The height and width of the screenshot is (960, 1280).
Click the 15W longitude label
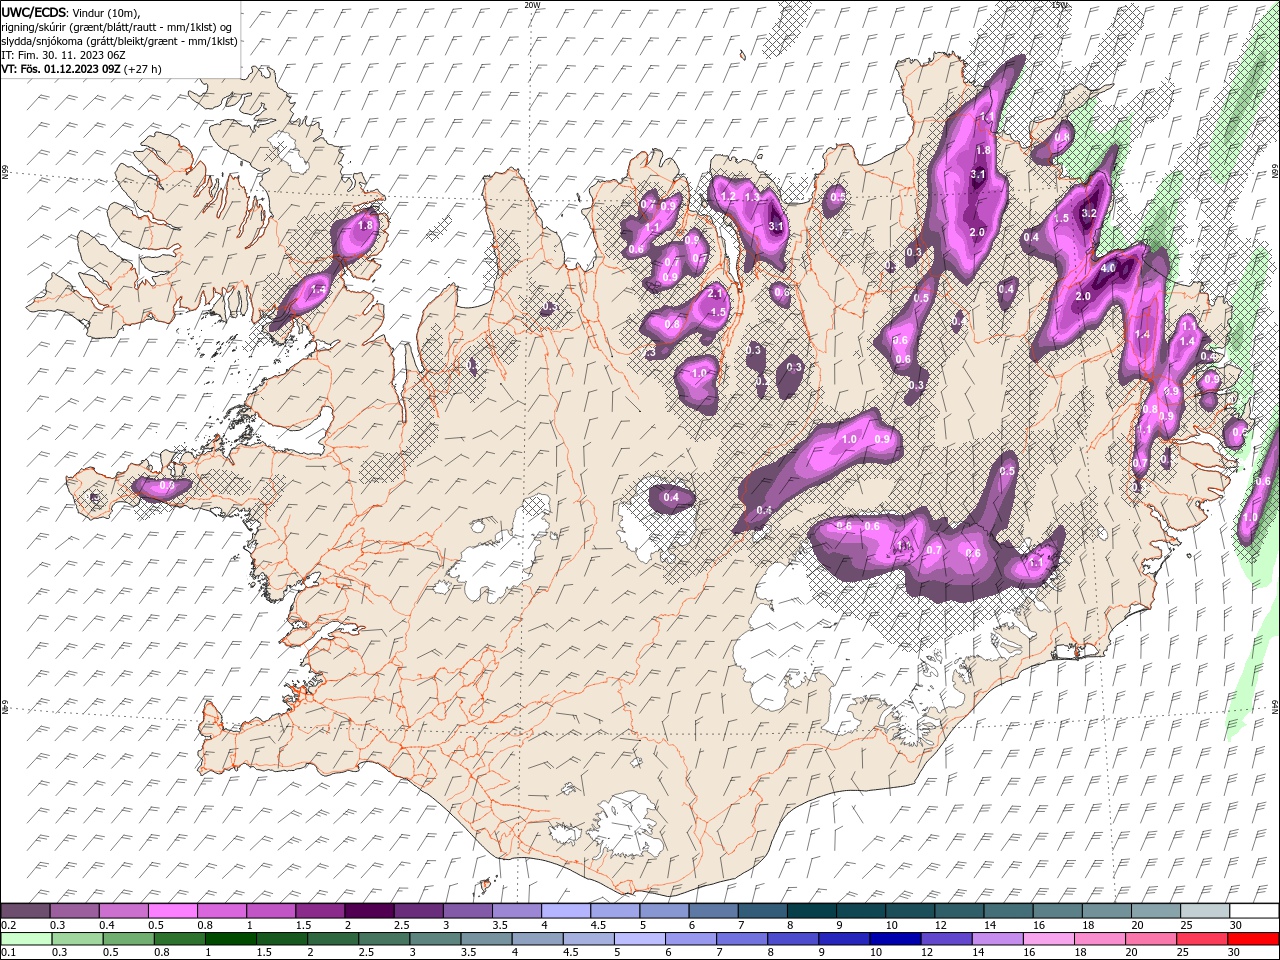(x=1059, y=5)
